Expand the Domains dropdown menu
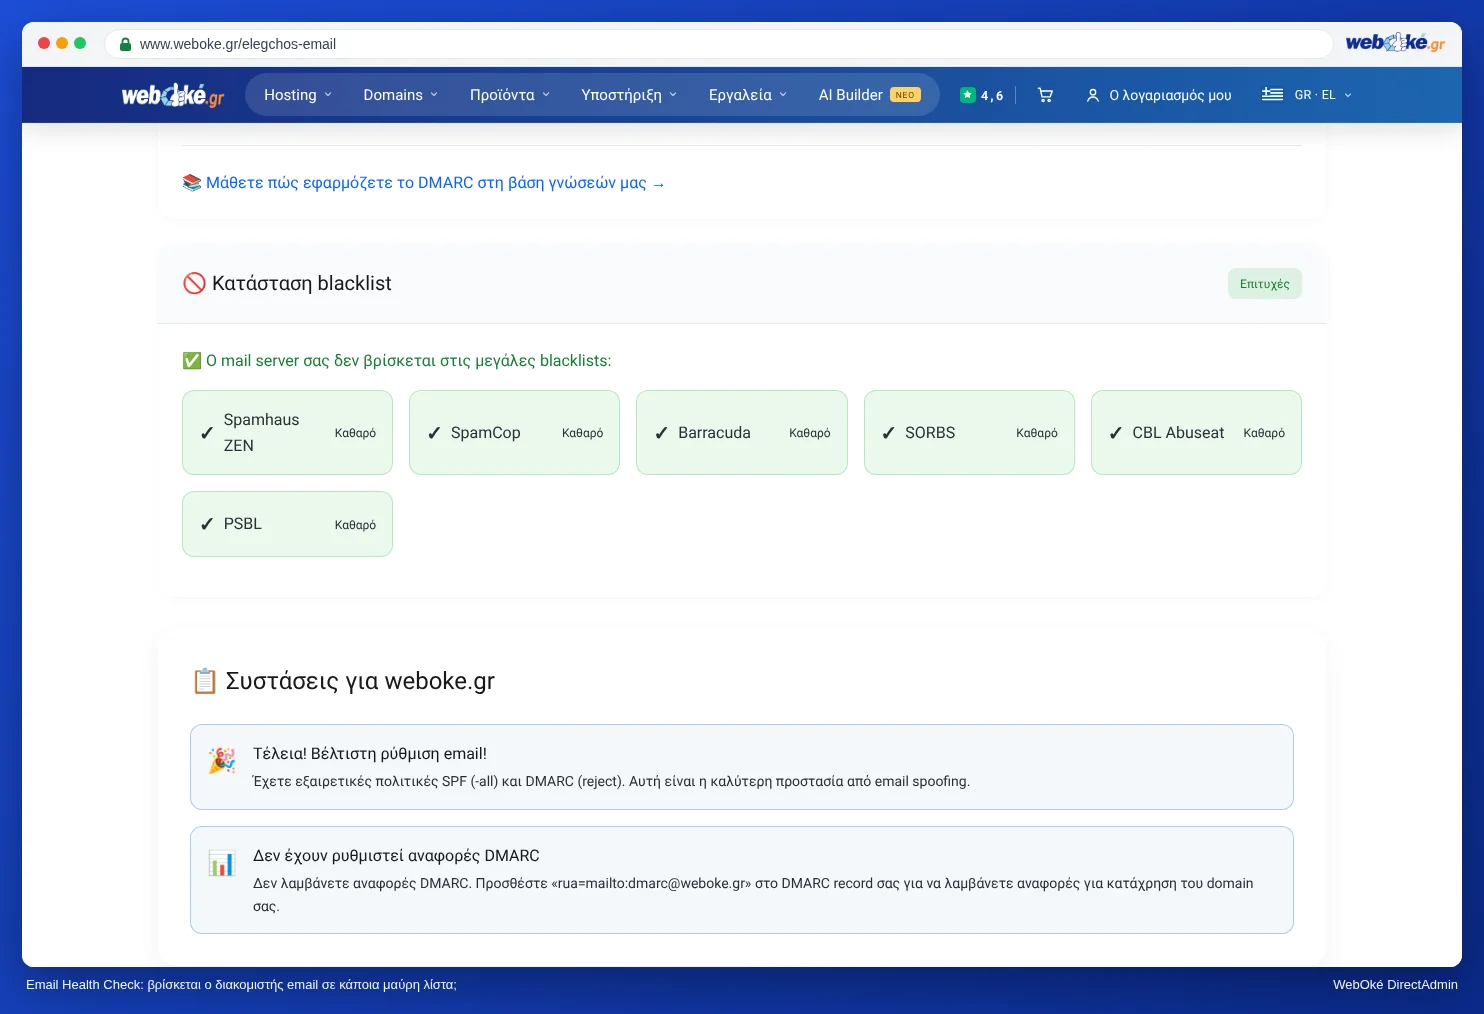The height and width of the screenshot is (1014, 1484). tap(401, 95)
